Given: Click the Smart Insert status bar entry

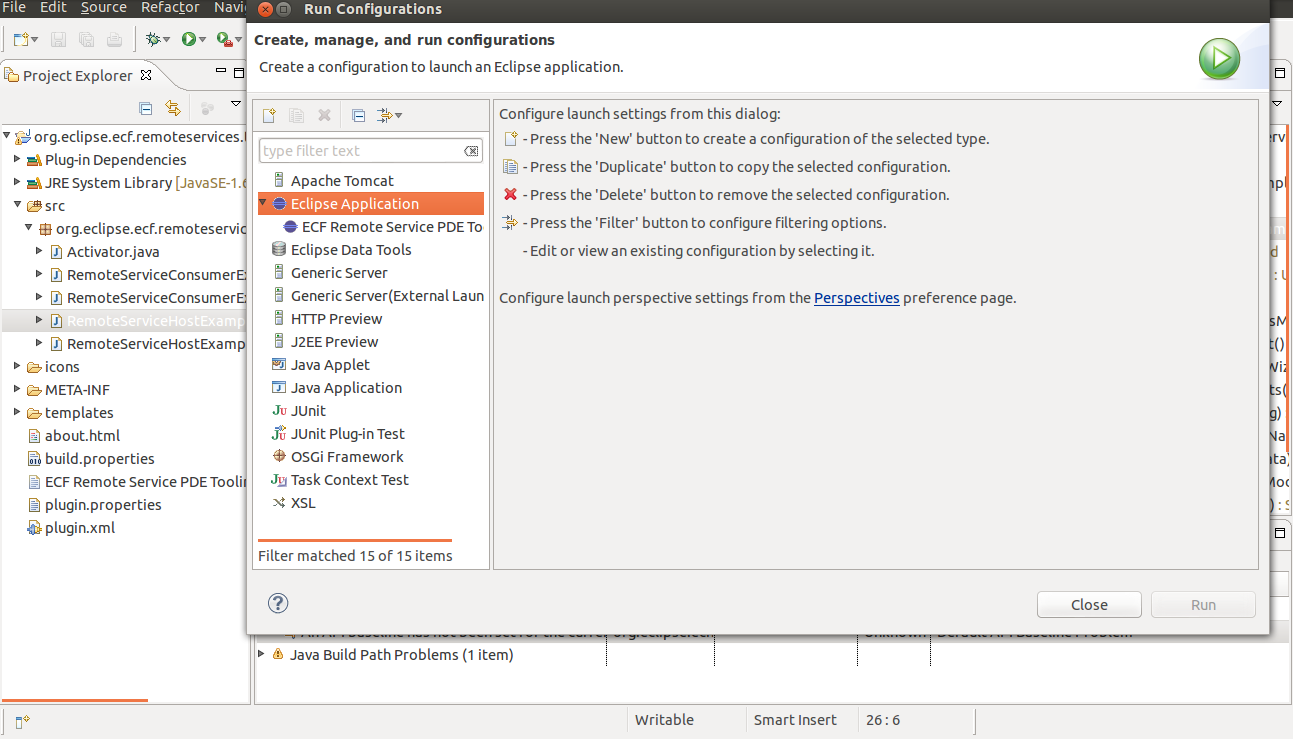Looking at the screenshot, I should pyautogui.click(x=796, y=720).
